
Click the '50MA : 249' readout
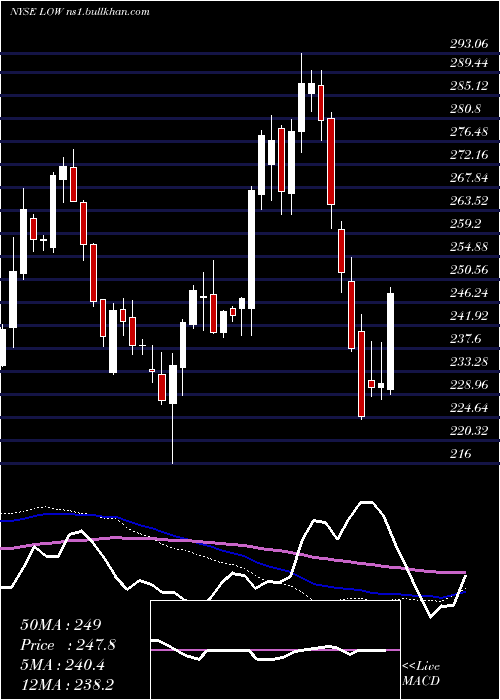tap(61, 625)
